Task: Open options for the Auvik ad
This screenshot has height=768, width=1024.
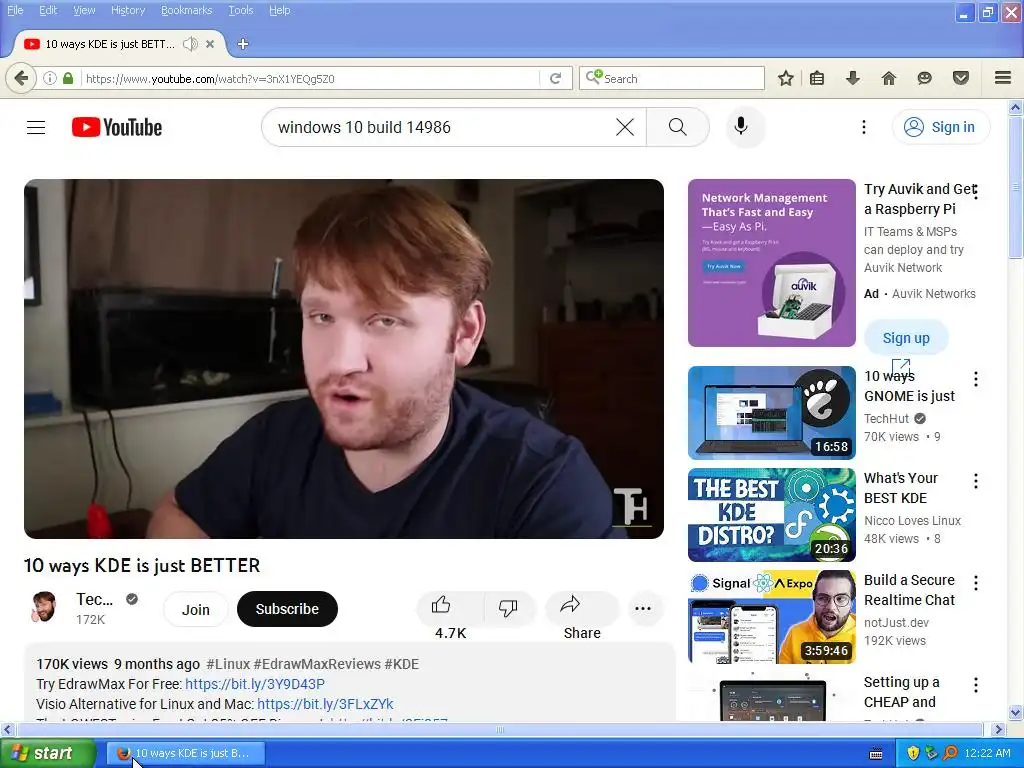Action: pos(976,192)
